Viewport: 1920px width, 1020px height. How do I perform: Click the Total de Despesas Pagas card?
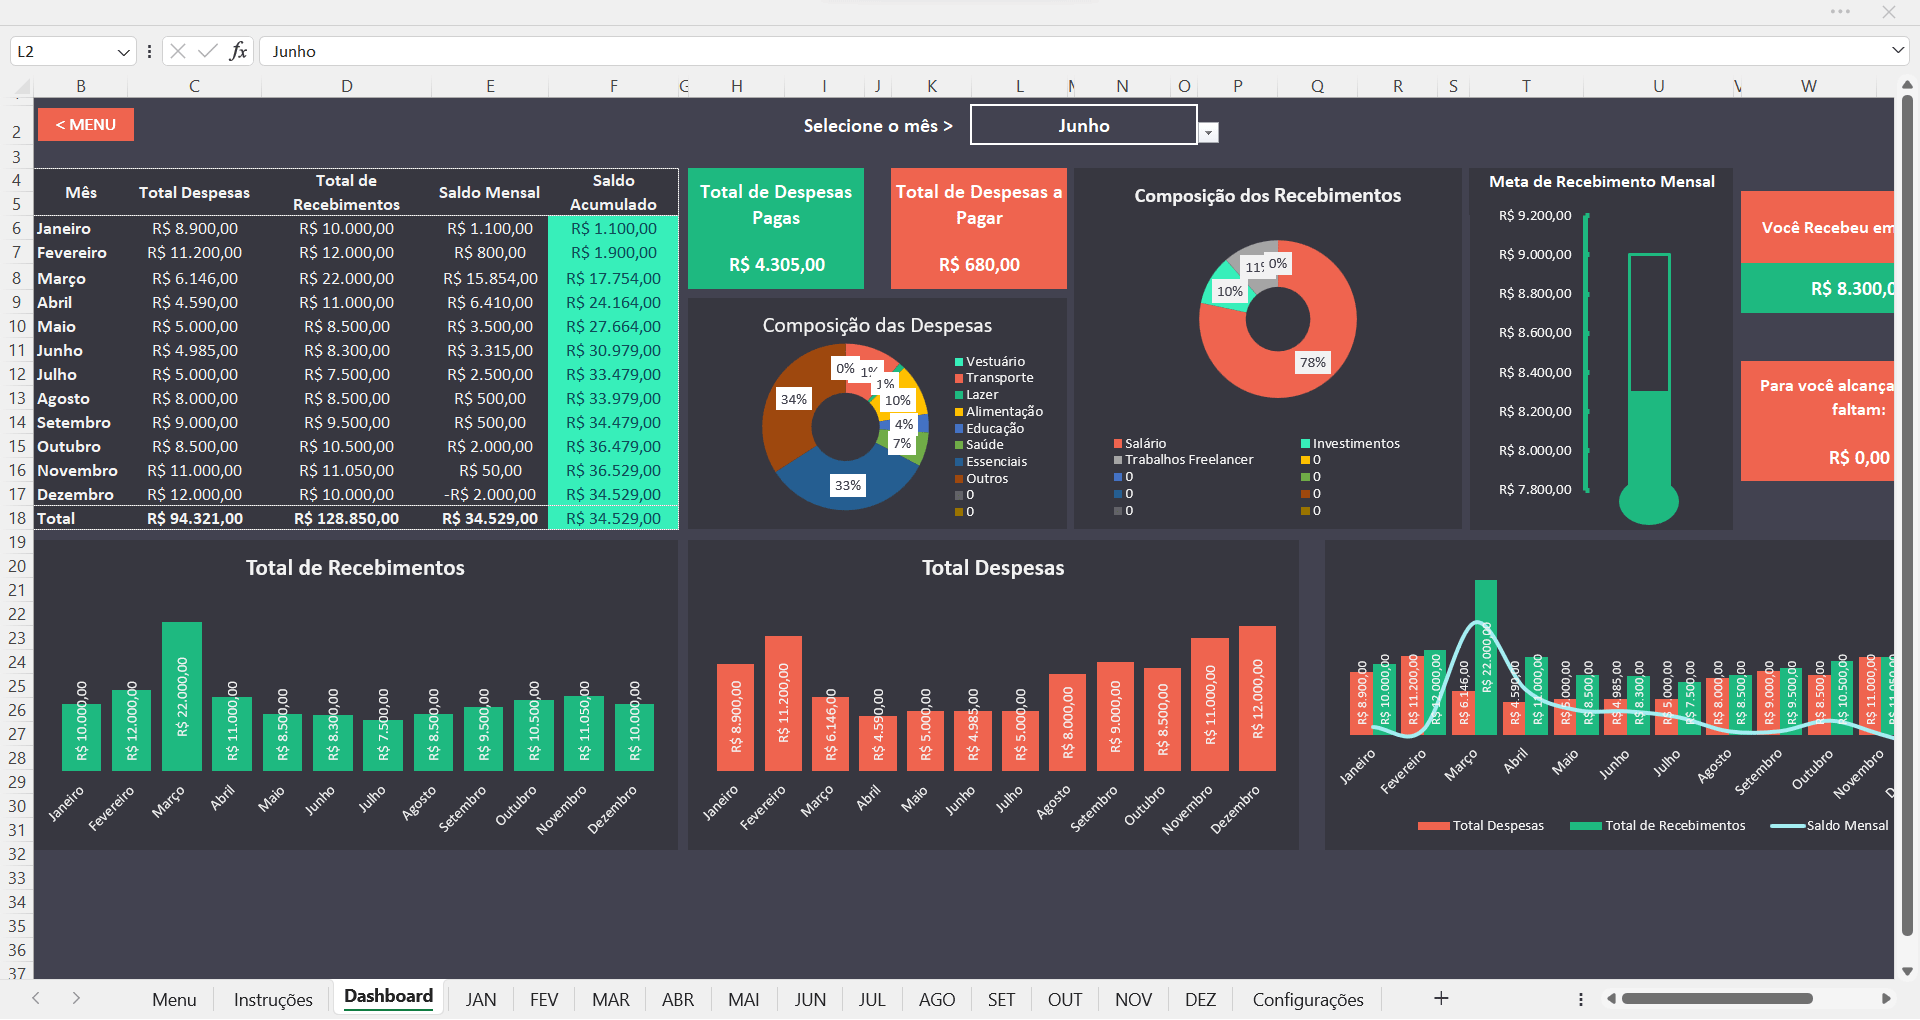(x=776, y=228)
